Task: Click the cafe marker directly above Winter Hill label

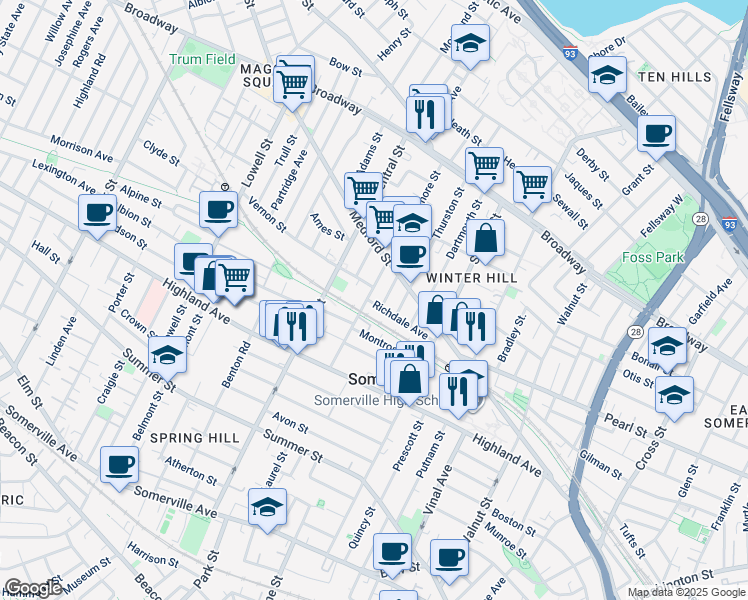Action: tap(409, 254)
